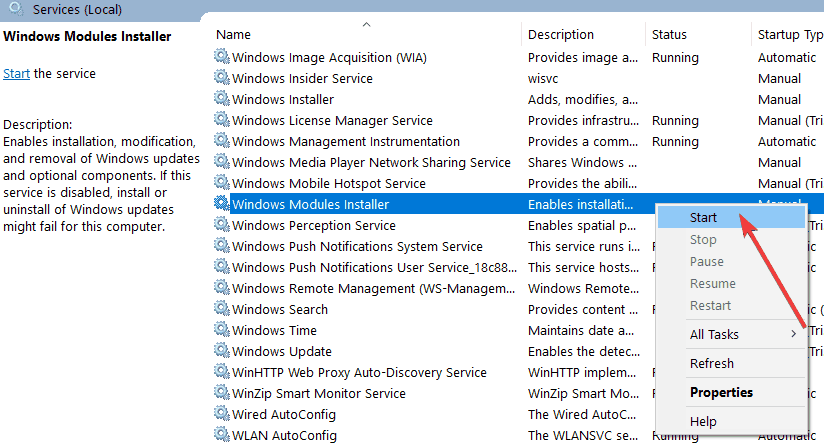Choose Pause in the context menu
This screenshot has width=824, height=447.
point(731,262)
